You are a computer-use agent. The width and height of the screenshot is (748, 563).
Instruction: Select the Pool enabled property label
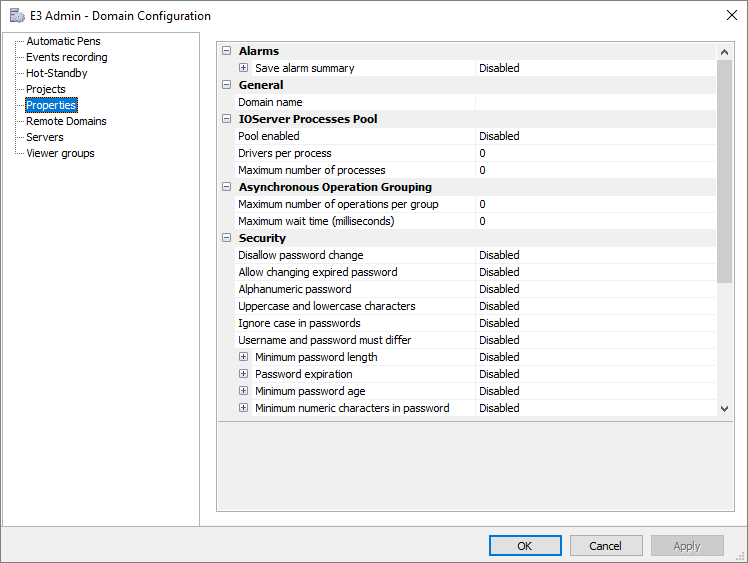point(269,136)
